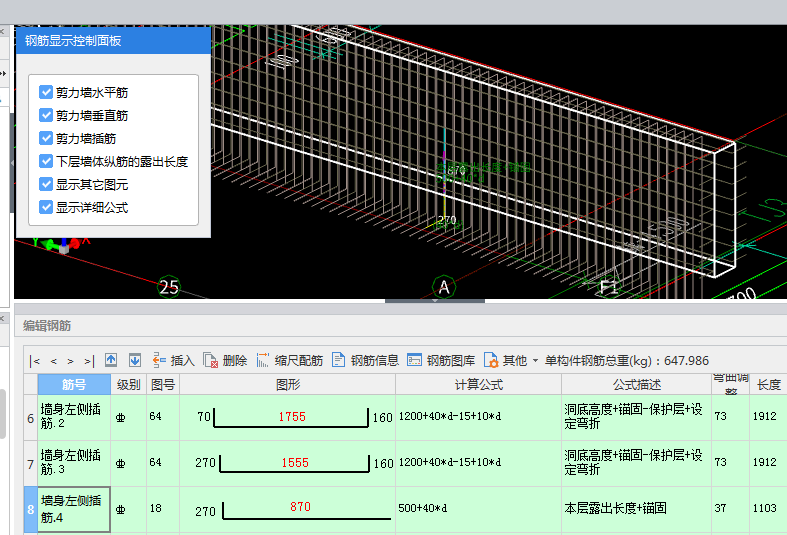Go to previous rebar record
Screen dimensions: 787x535
[53, 361]
